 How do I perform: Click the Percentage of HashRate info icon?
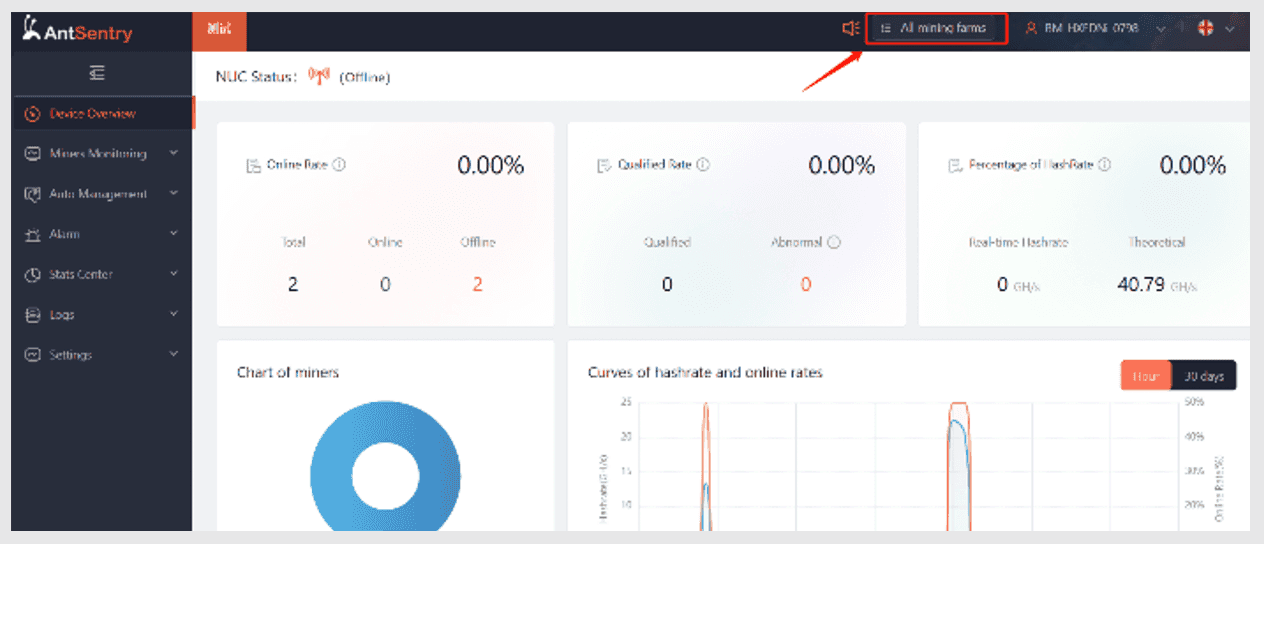[1104, 165]
